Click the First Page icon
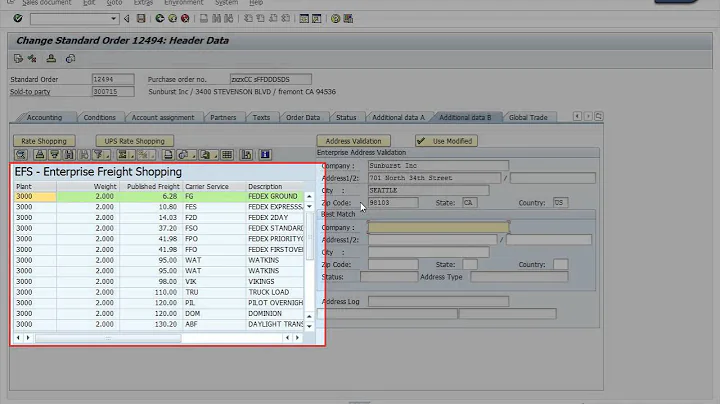This screenshot has height=404, width=720. tap(248, 18)
